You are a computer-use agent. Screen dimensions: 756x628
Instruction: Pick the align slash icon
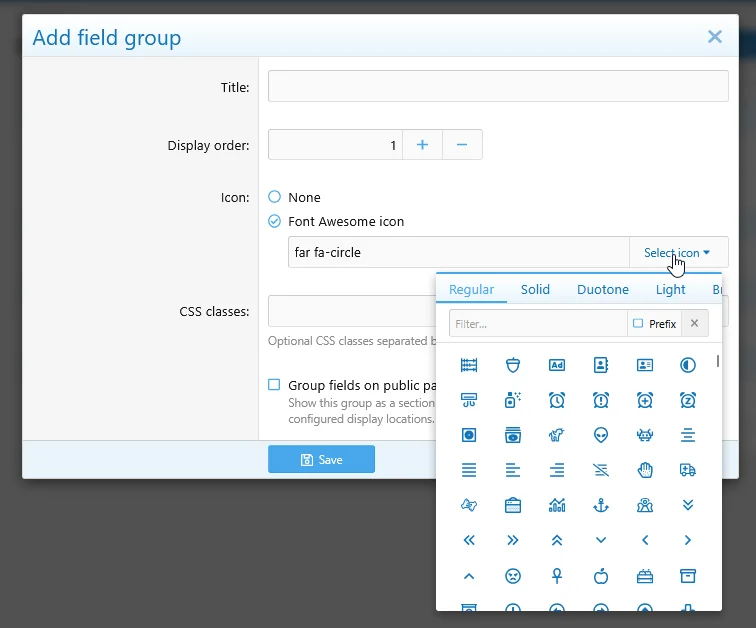click(601, 470)
